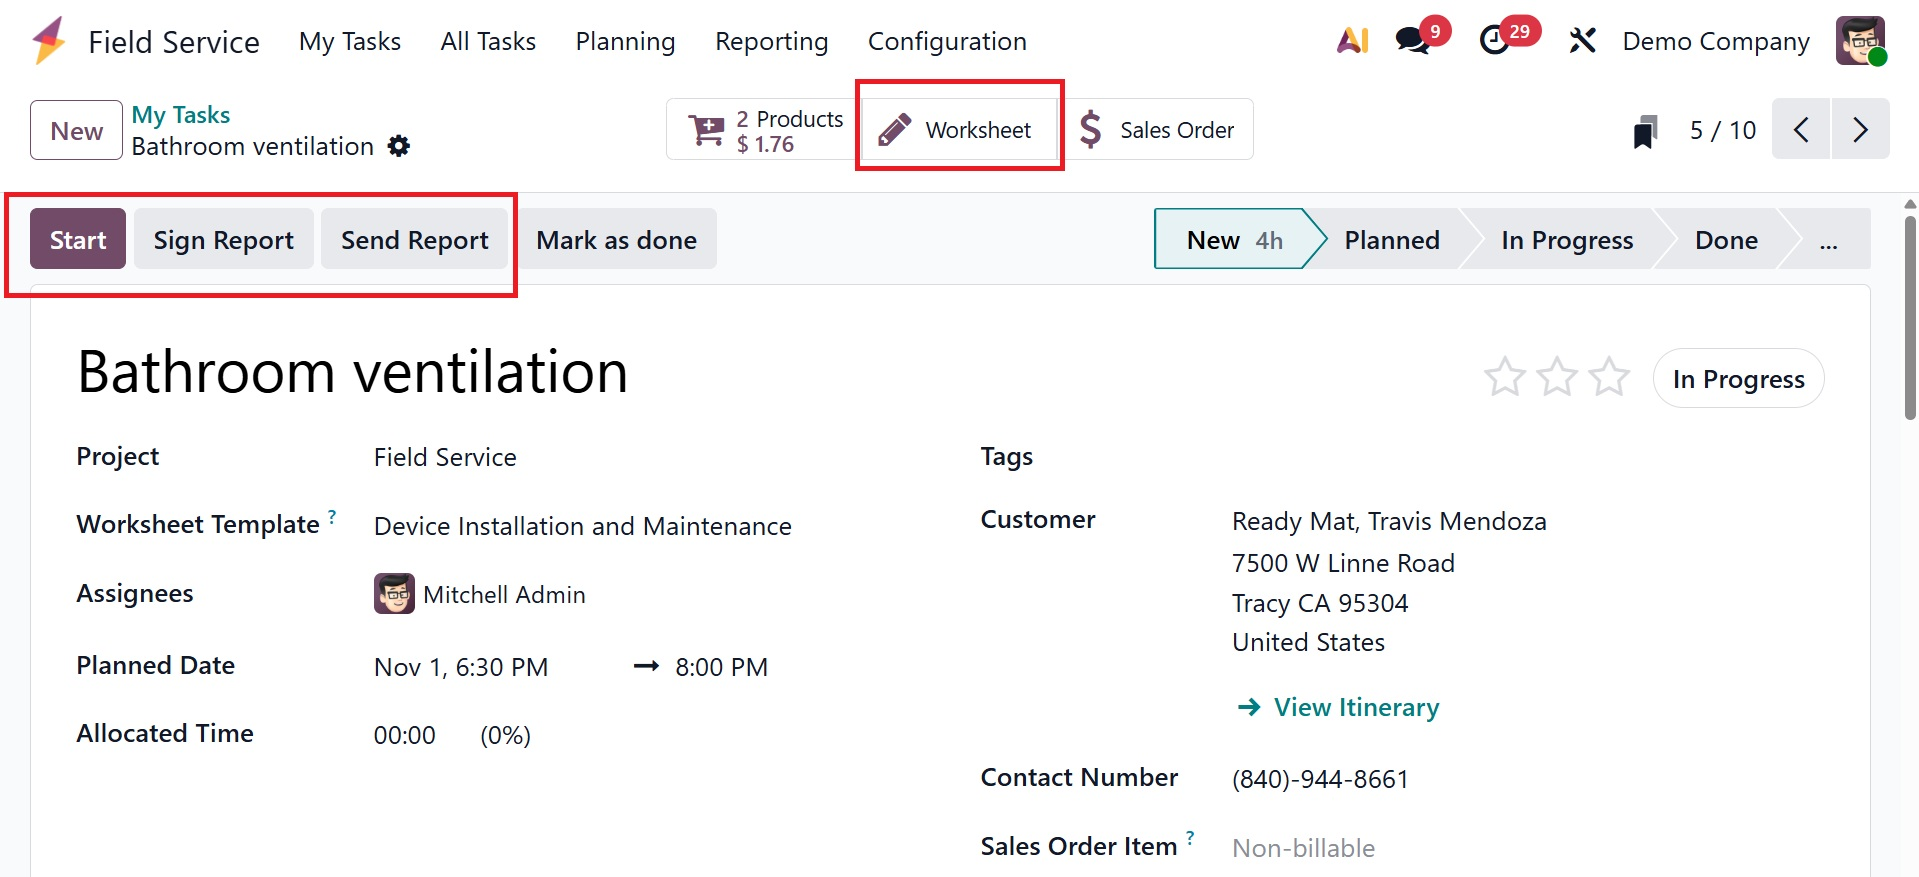Open the AI assistant icon
This screenshot has width=1919, height=877.
pyautogui.click(x=1352, y=41)
